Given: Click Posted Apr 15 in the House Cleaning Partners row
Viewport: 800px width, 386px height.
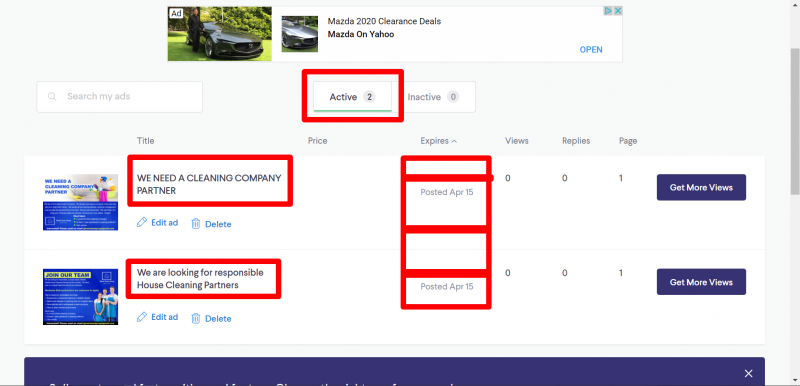Looking at the screenshot, I should [447, 287].
